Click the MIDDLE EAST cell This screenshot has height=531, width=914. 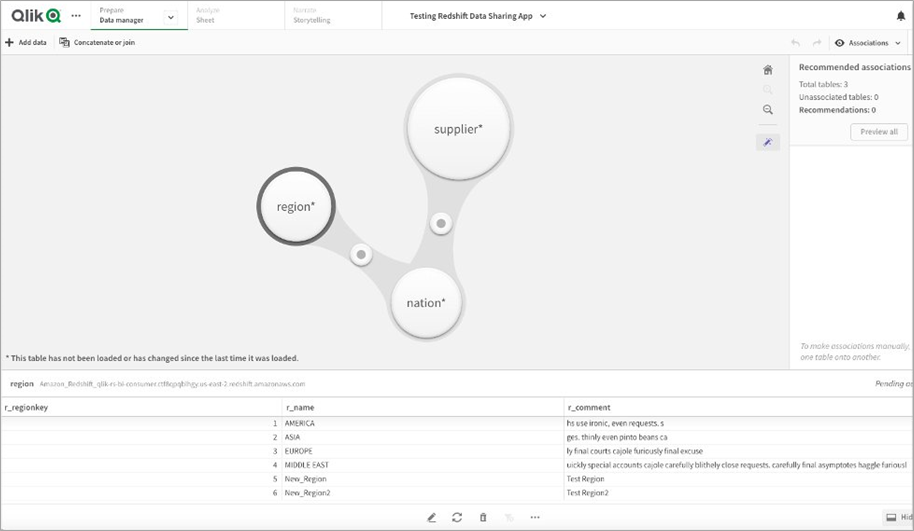click(x=423, y=465)
